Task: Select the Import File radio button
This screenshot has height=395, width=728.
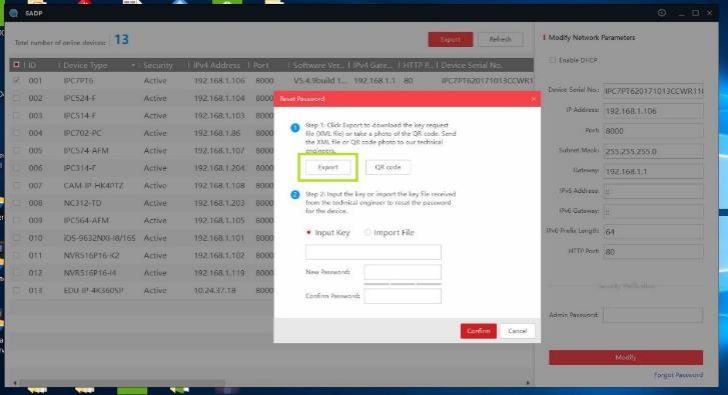Action: point(367,233)
